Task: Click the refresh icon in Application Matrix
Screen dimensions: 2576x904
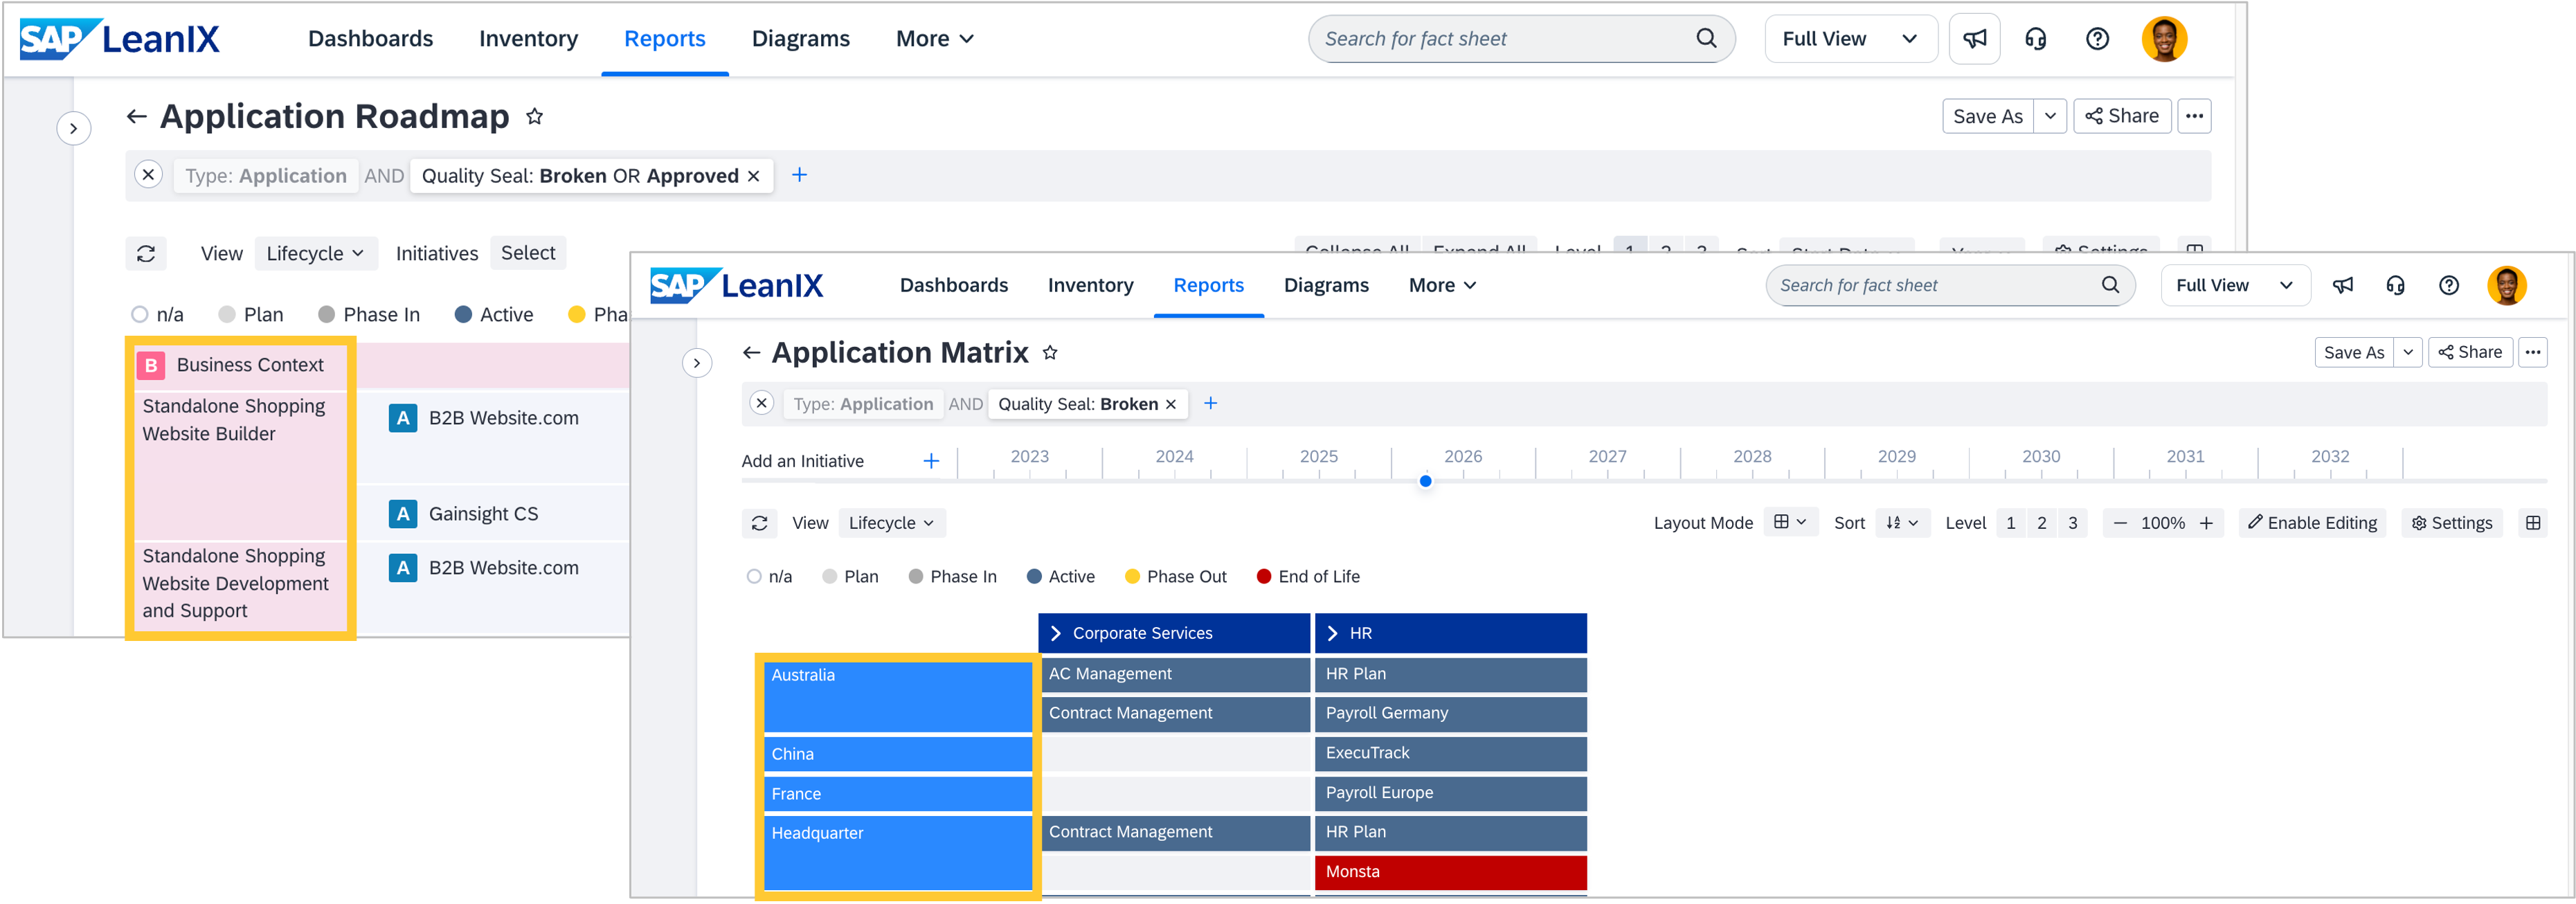Action: tap(760, 523)
